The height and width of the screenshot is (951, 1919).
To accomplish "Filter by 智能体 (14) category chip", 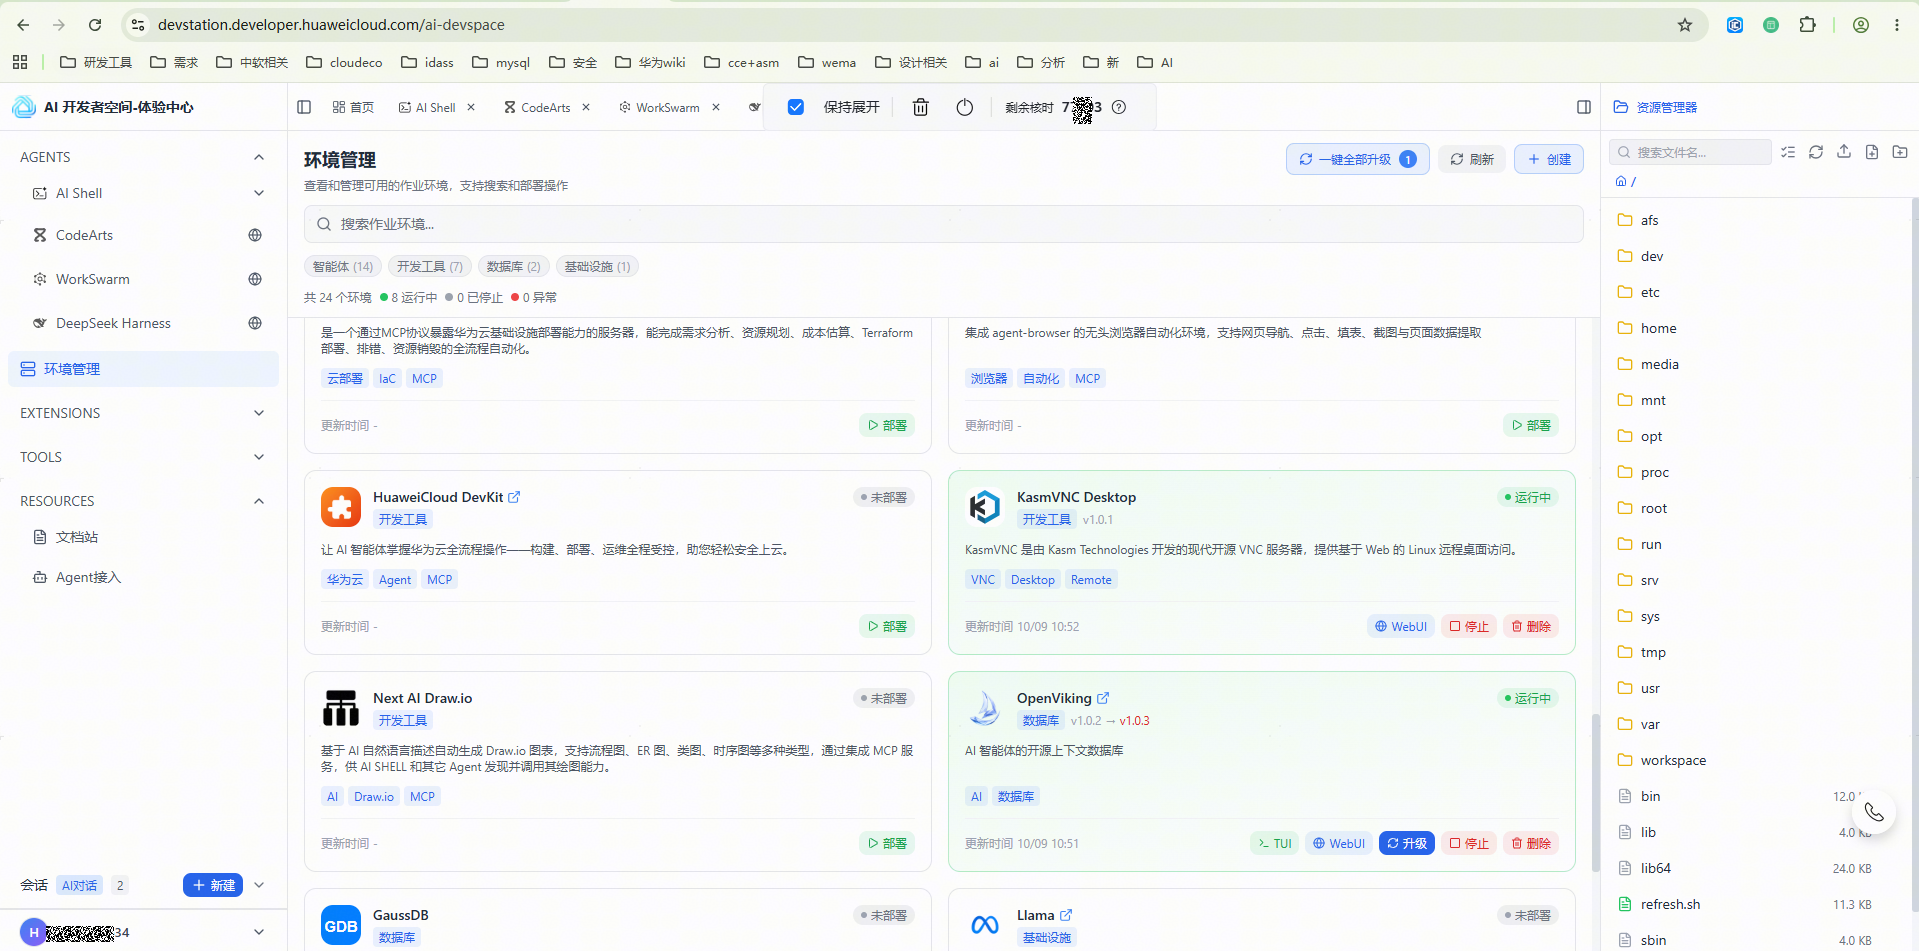I will pos(343,267).
